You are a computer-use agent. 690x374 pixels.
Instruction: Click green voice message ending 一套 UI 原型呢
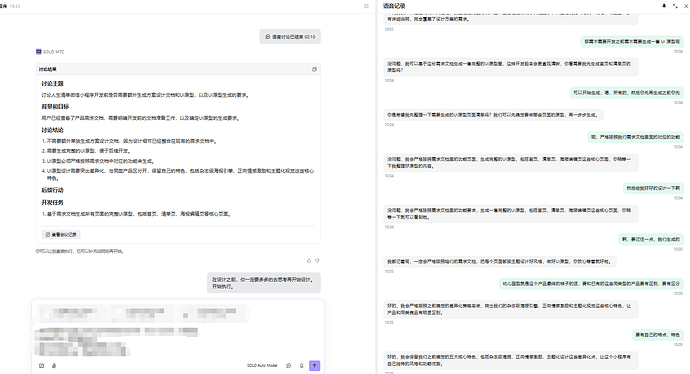632,41
